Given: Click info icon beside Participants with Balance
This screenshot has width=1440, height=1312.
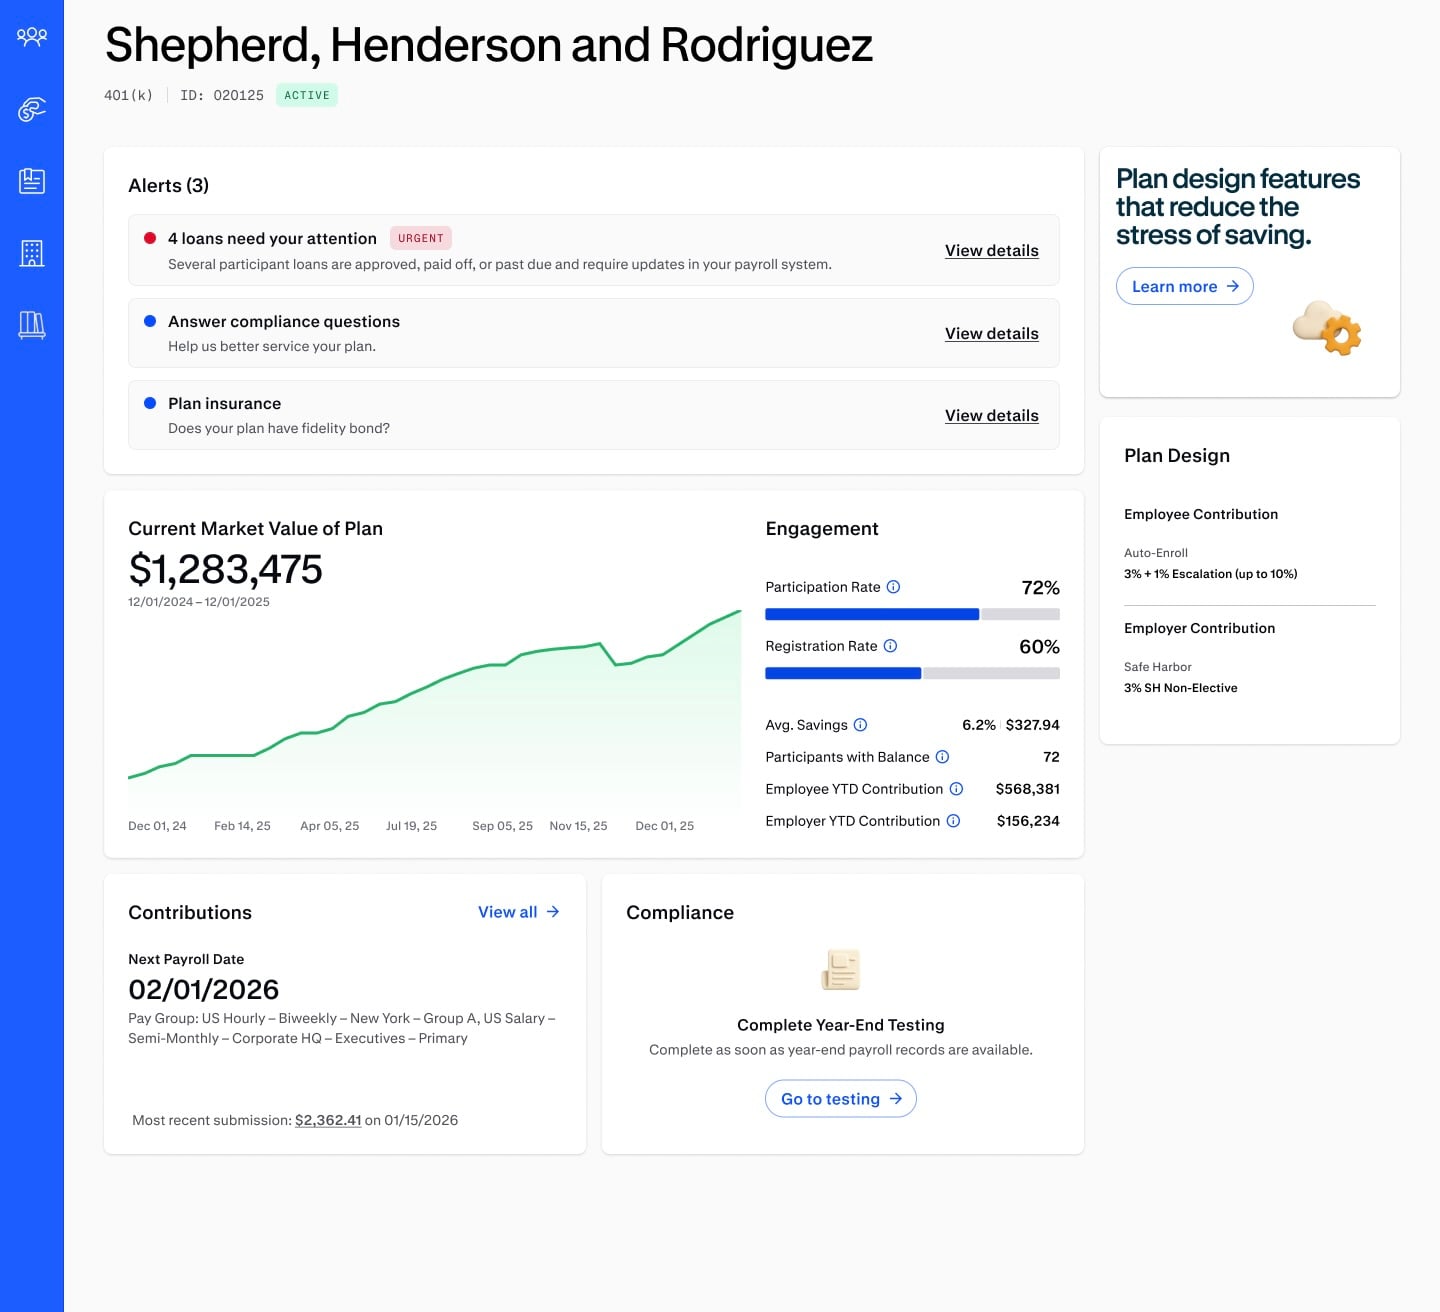Looking at the screenshot, I should pyautogui.click(x=942, y=757).
